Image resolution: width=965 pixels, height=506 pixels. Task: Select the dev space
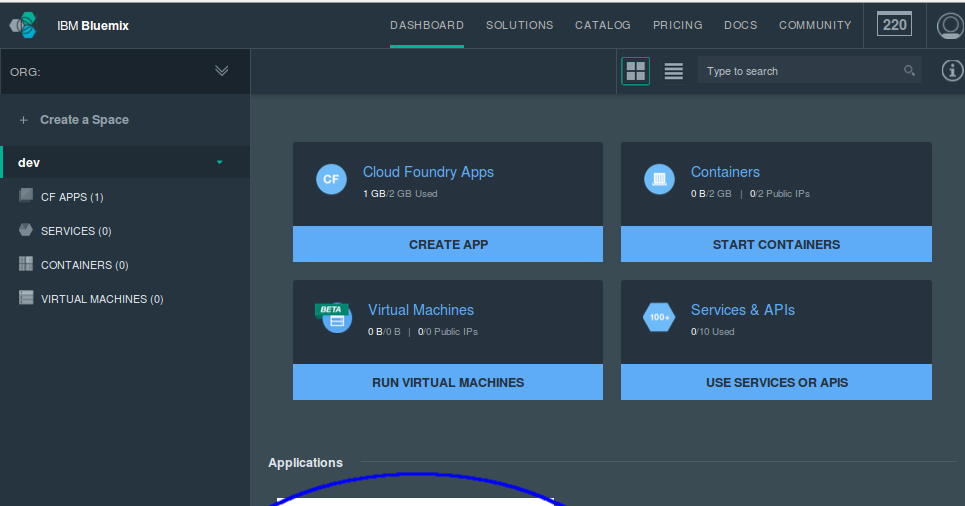click(126, 163)
